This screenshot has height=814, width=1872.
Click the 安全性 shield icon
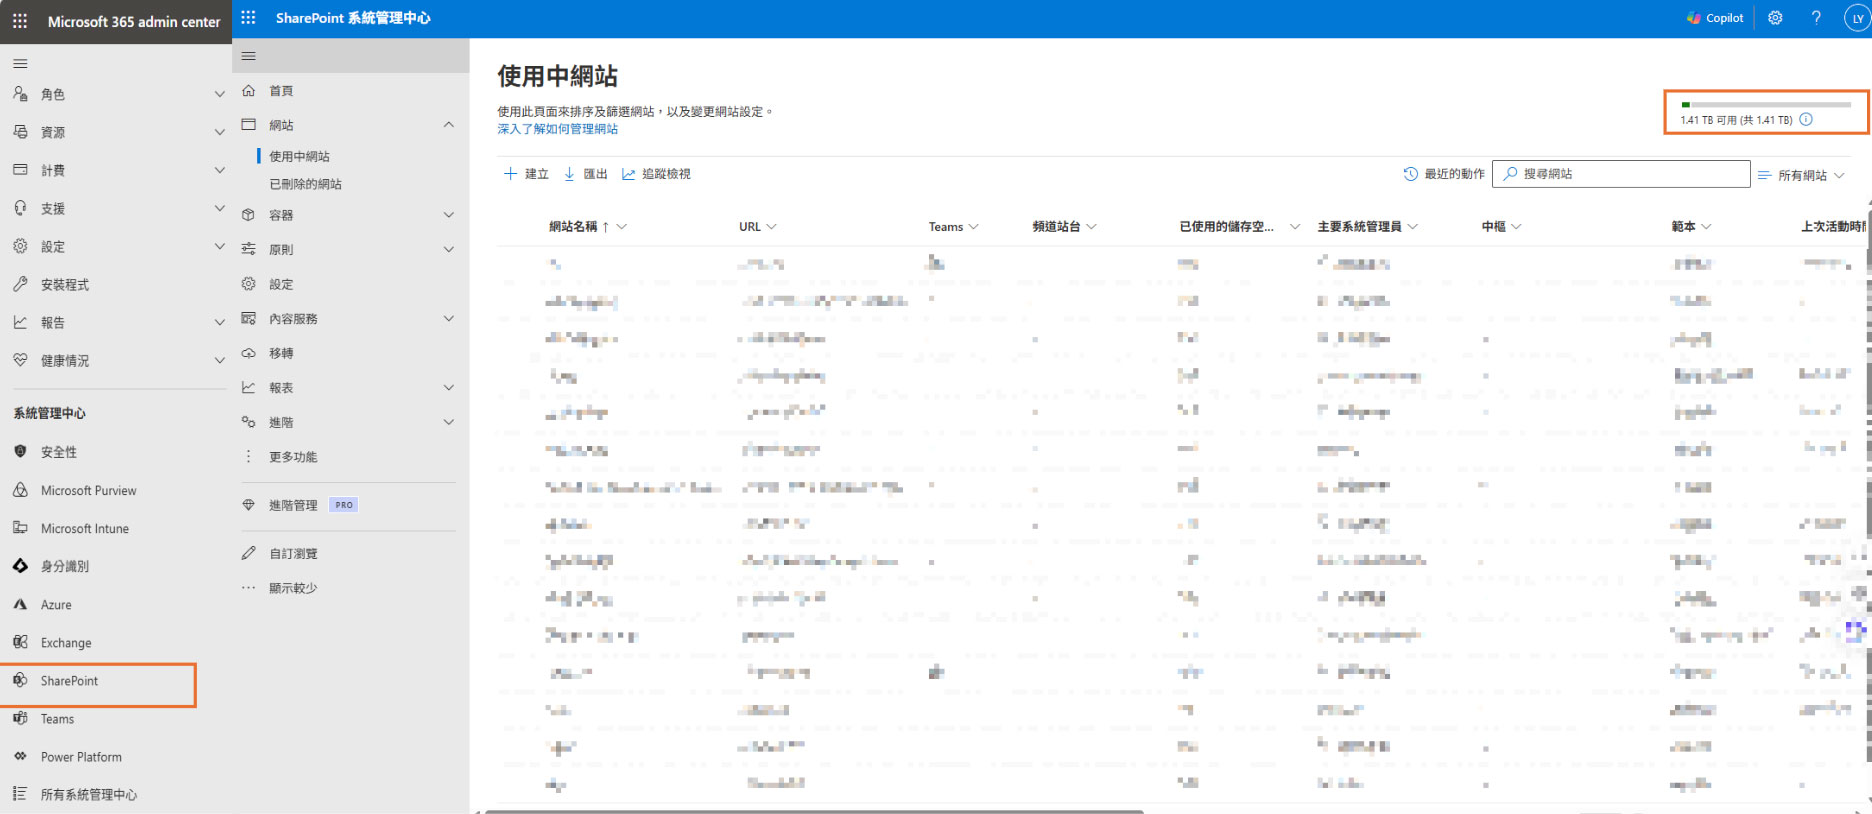[x=20, y=451]
